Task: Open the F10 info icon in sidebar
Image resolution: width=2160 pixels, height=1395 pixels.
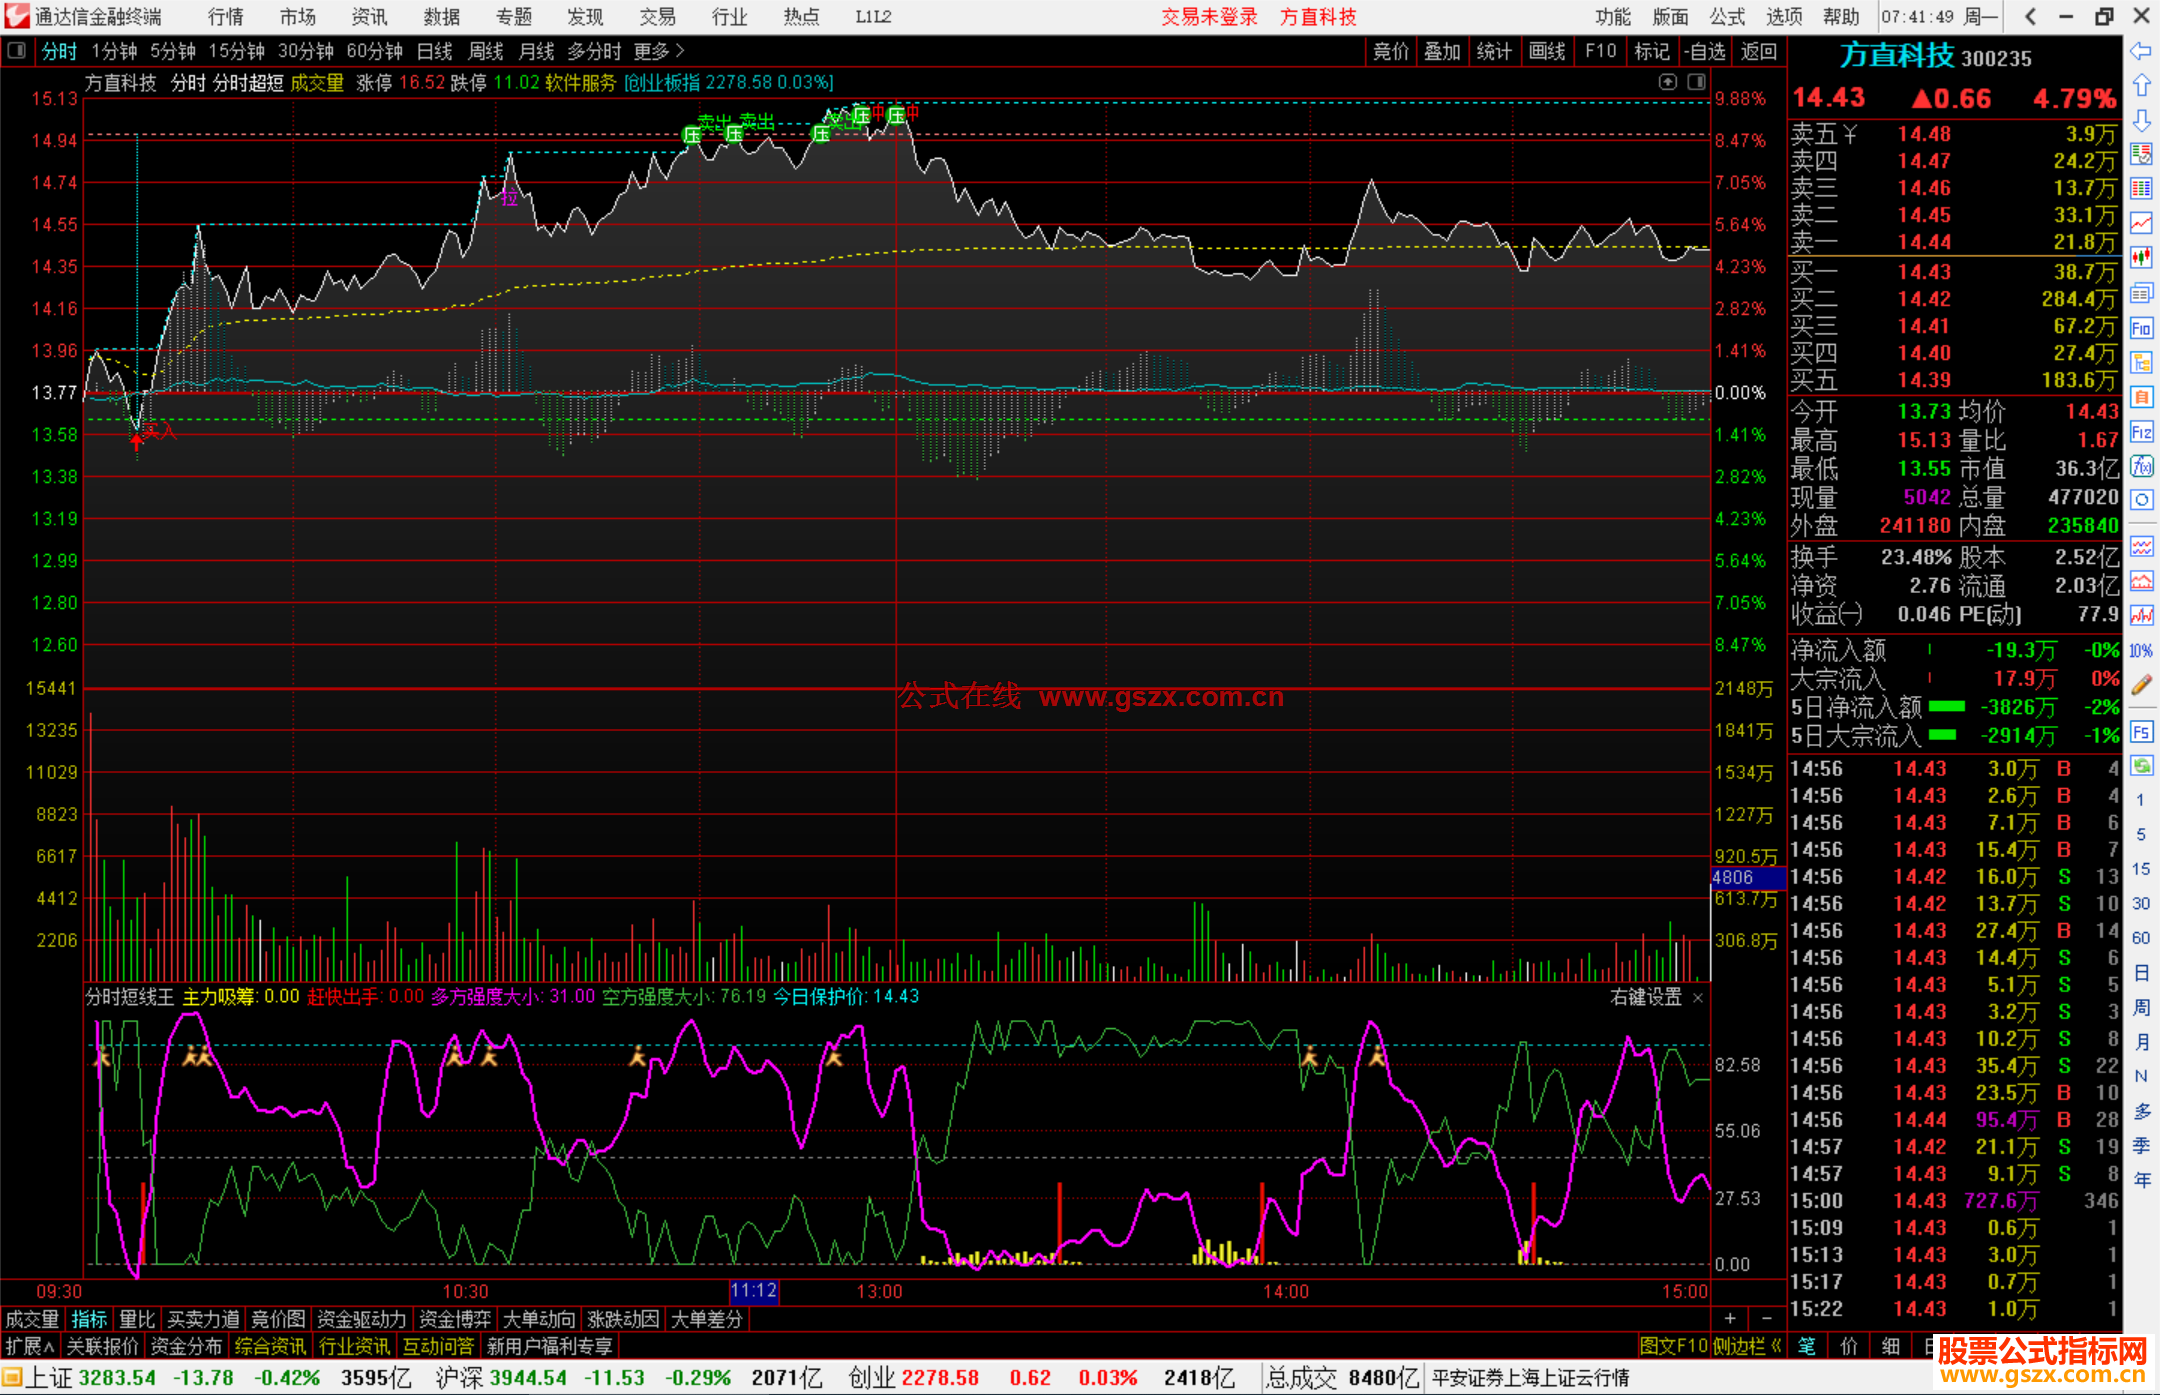Action: [2141, 328]
